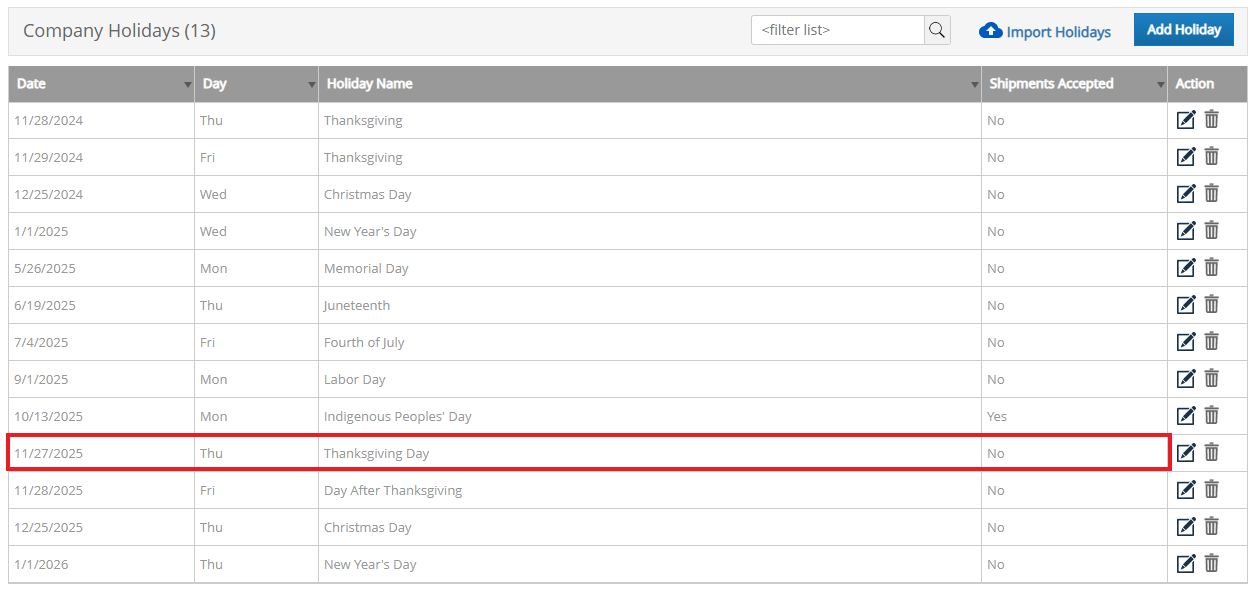Delete the Day After Thanksgiving holiday
The height and width of the screenshot is (597, 1256).
click(1211, 490)
